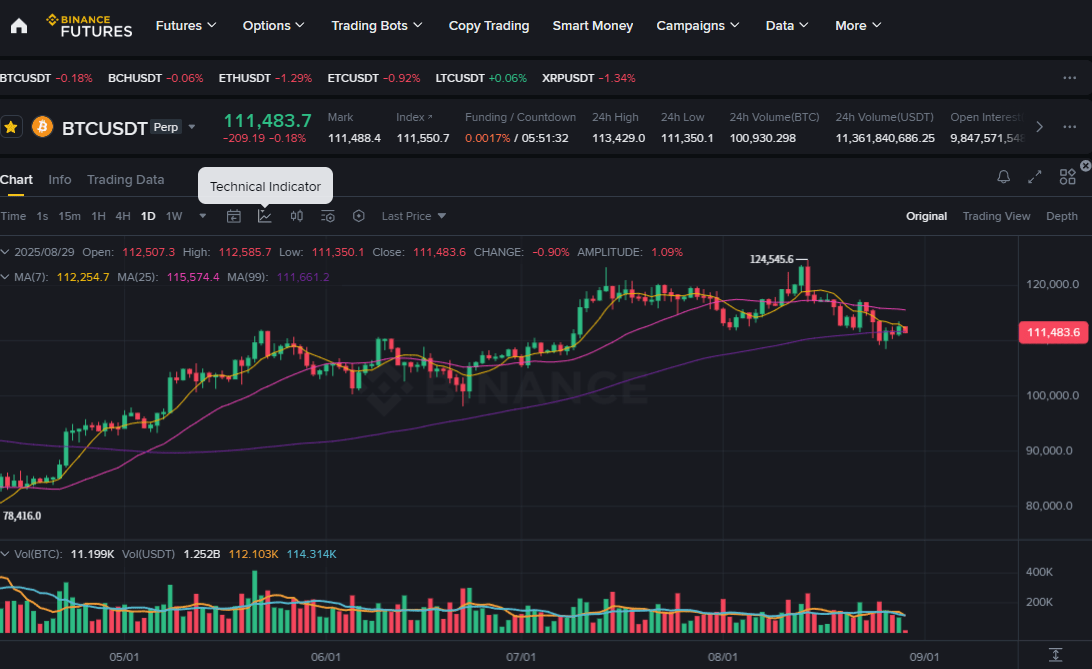Open Binance Futures logo link
Image resolution: width=1092 pixels, height=669 pixels.
tap(89, 26)
